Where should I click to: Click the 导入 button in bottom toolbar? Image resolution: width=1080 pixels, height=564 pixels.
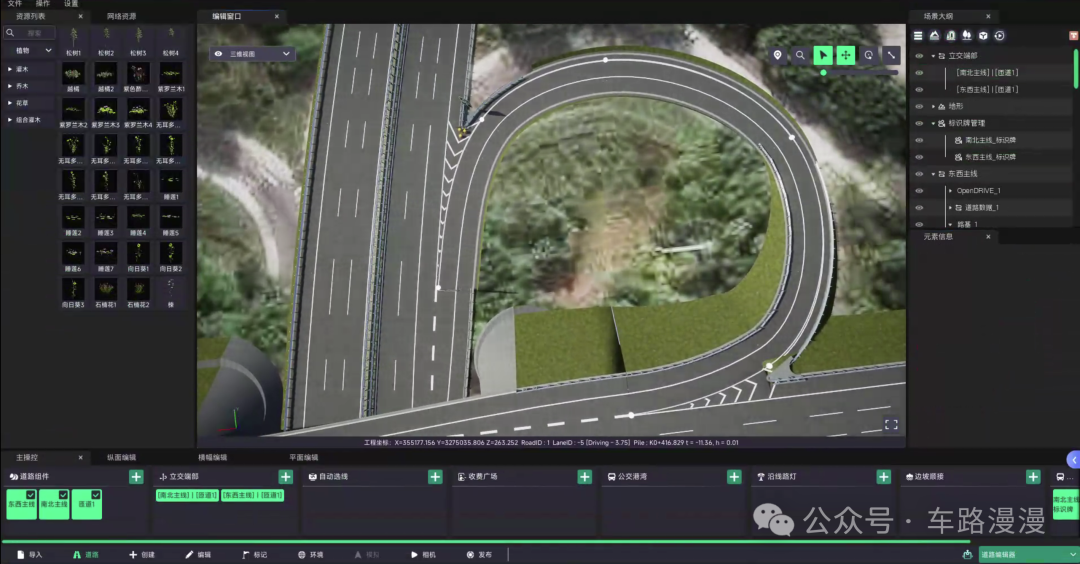pos(30,554)
